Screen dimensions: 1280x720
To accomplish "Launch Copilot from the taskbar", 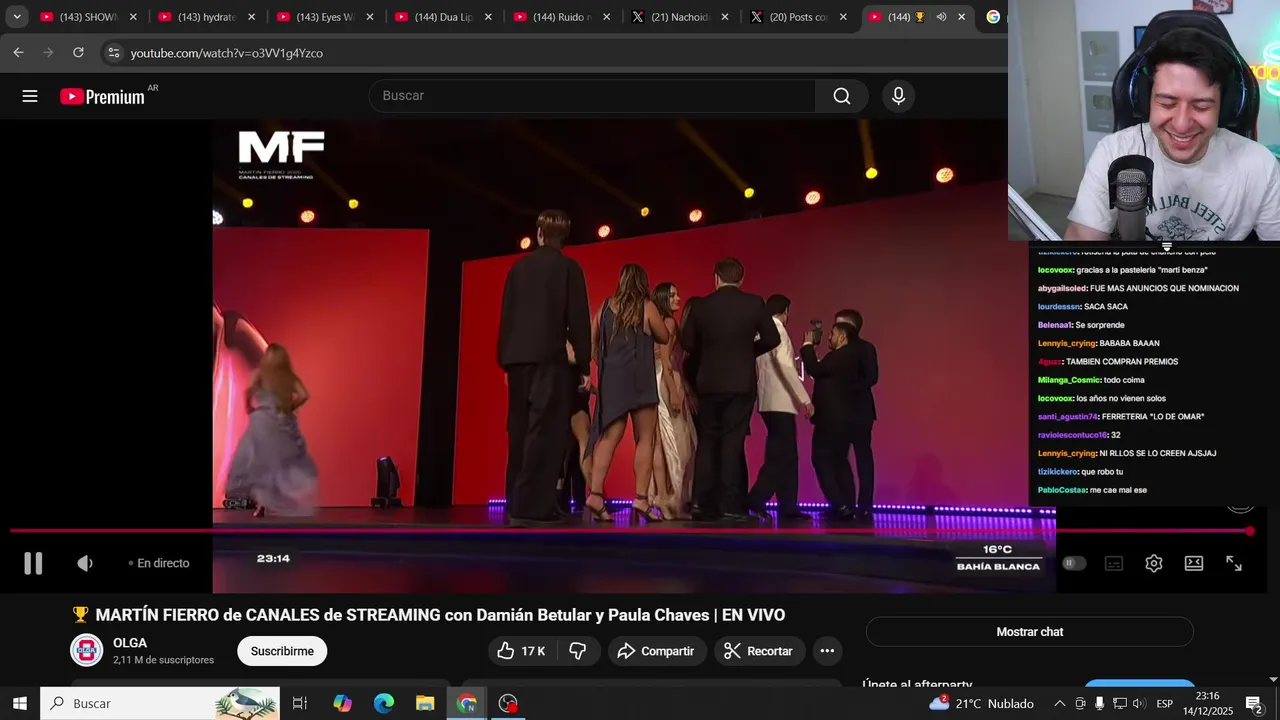I will click(342, 704).
